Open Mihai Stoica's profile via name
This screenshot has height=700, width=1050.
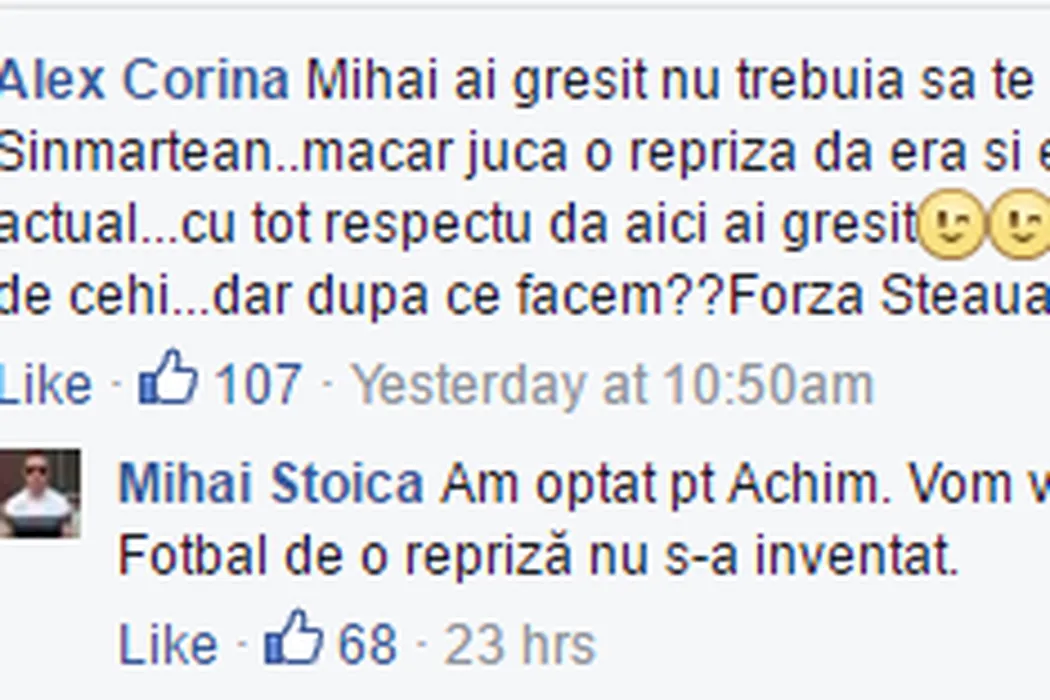click(x=271, y=486)
